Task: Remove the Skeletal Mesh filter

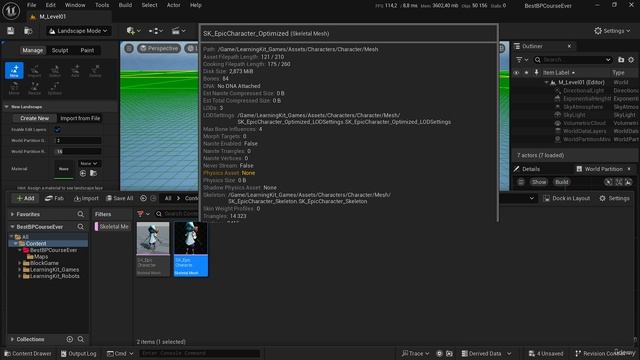Action: coord(111,227)
